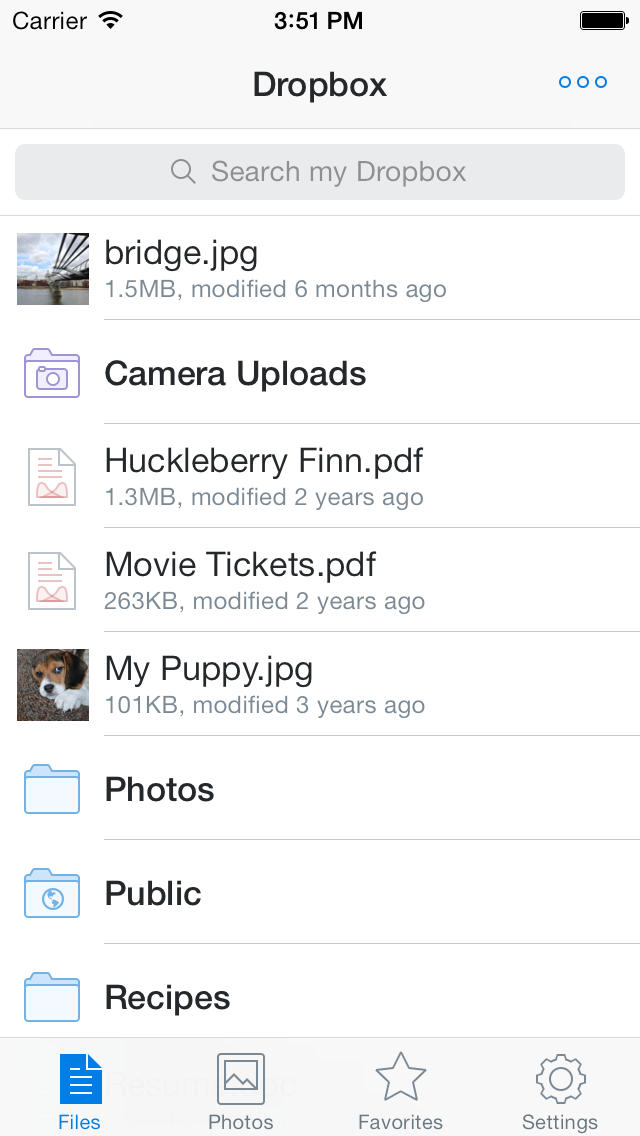Open Huckleberry Finn.pdf file name
The width and height of the screenshot is (640, 1136).
click(264, 461)
